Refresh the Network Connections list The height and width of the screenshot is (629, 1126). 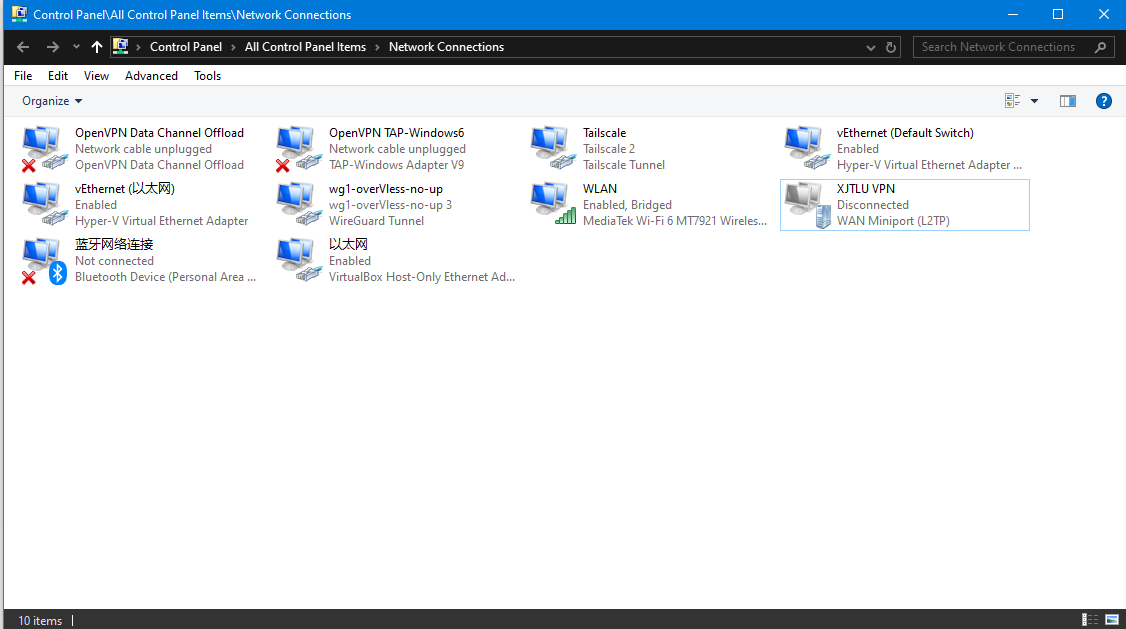click(x=890, y=47)
